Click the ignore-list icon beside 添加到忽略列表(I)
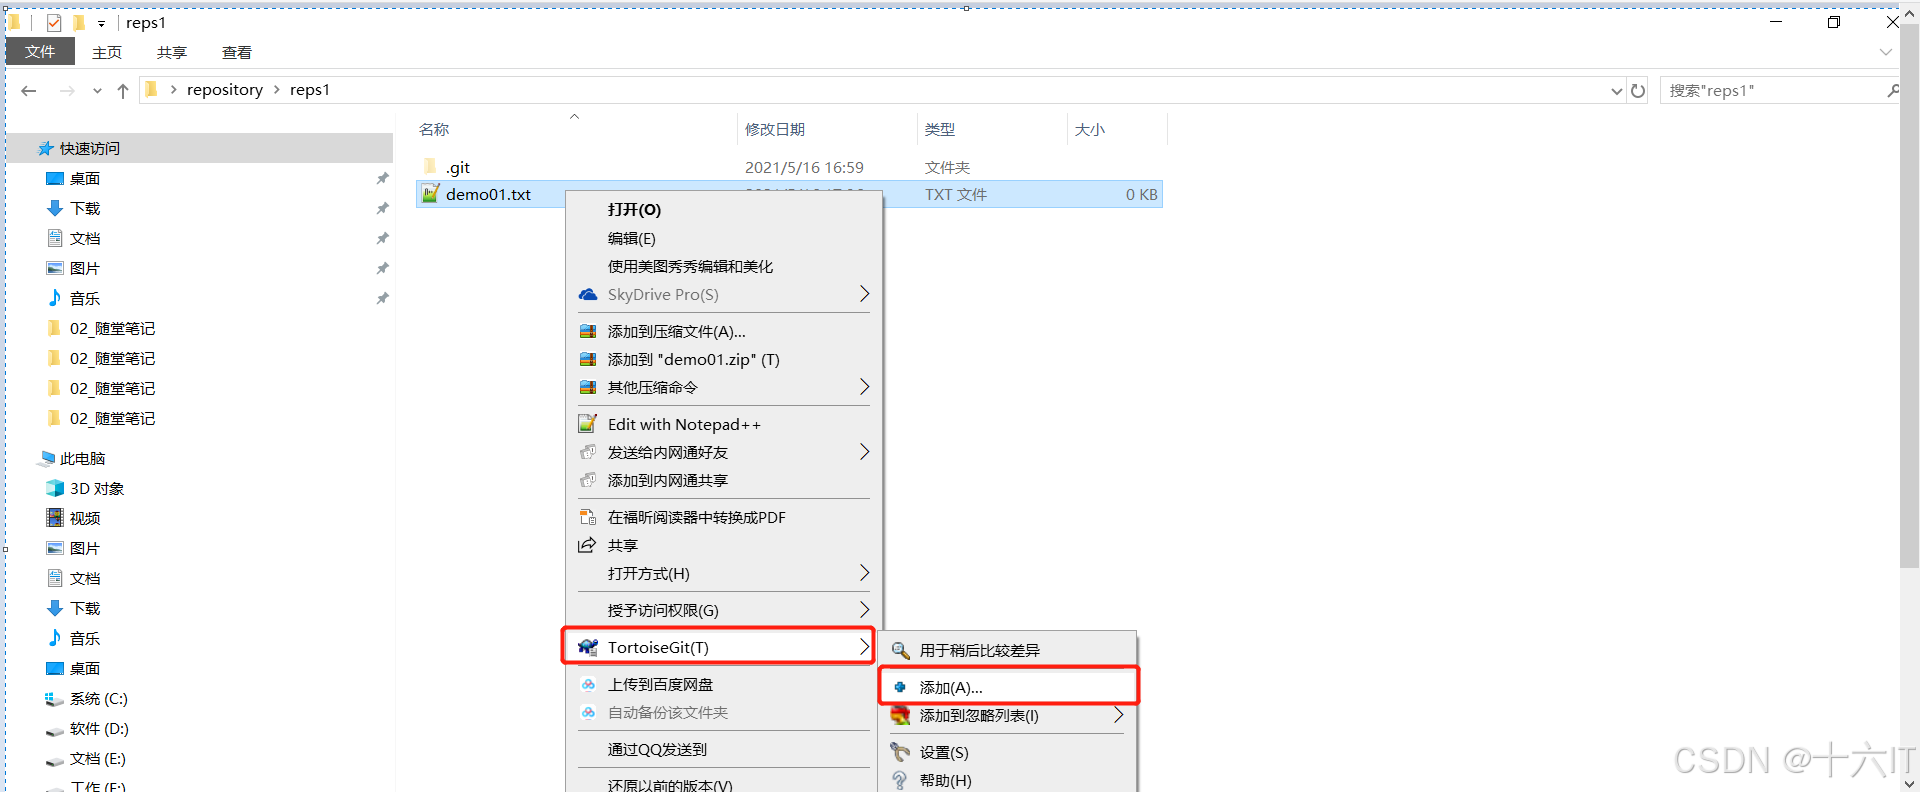 tap(900, 715)
